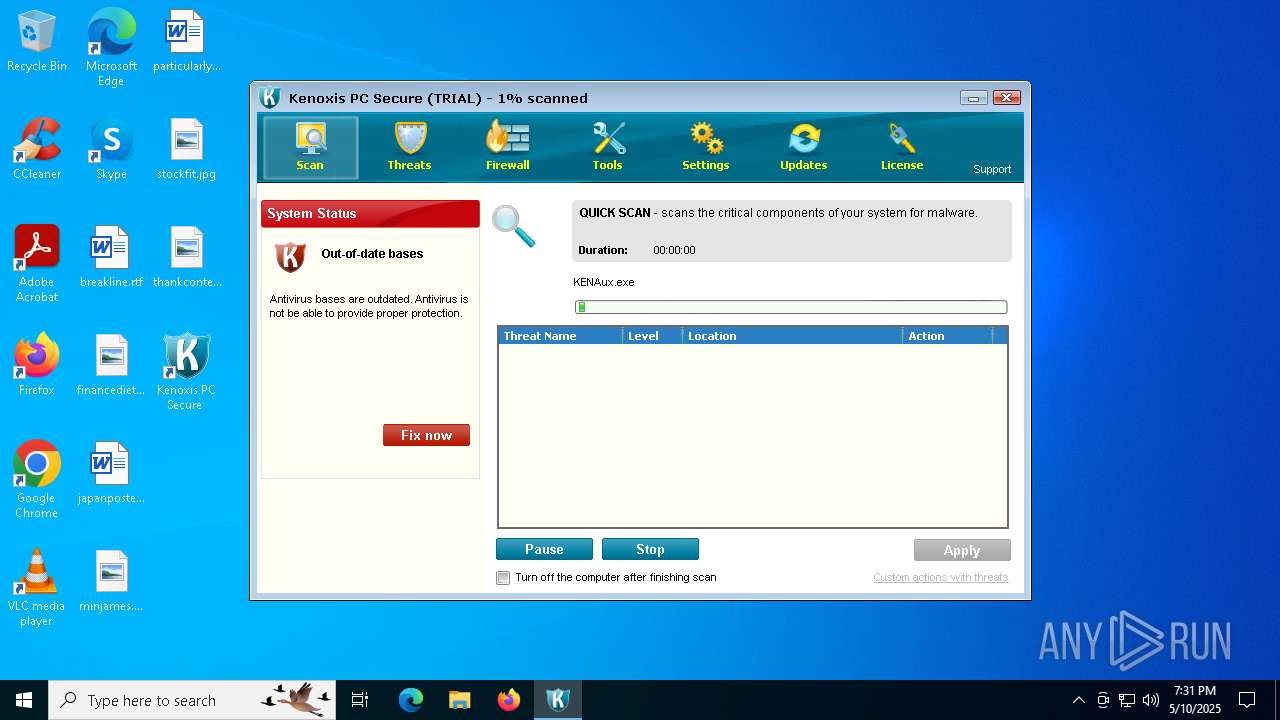
Task: Click the Out-of-date bases shield icon
Action: [290, 257]
